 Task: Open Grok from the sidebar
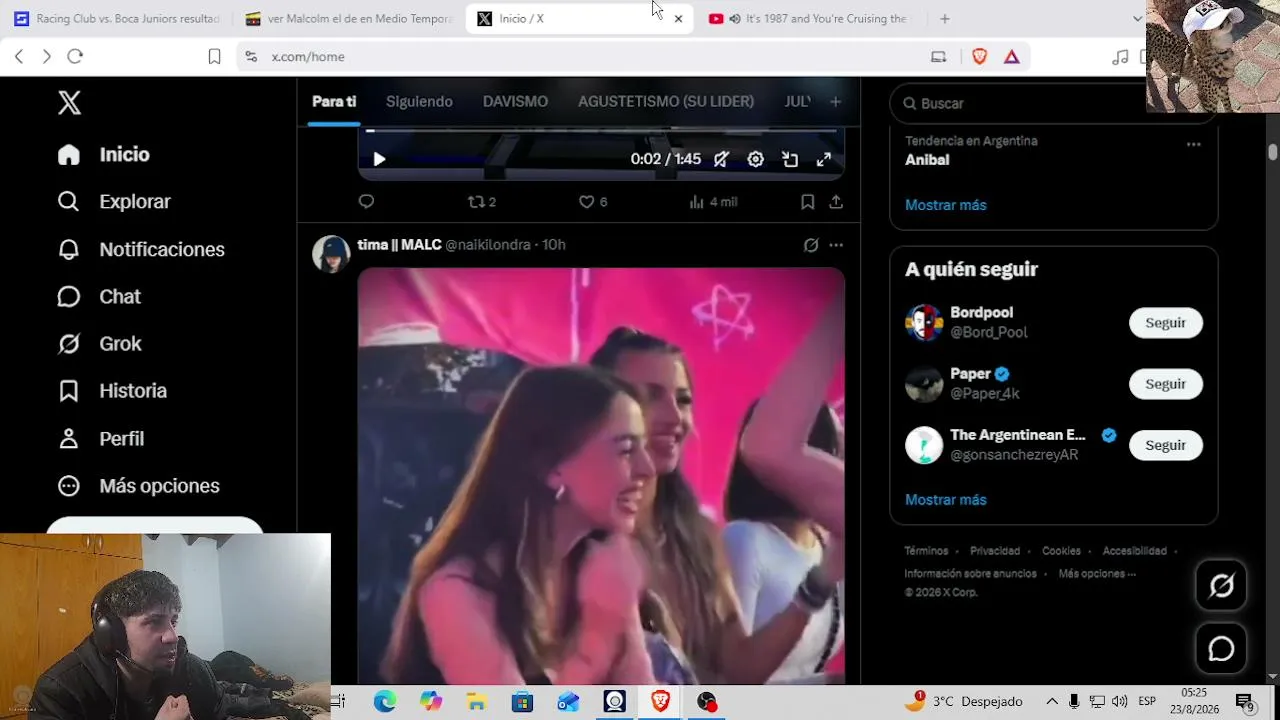point(99,344)
